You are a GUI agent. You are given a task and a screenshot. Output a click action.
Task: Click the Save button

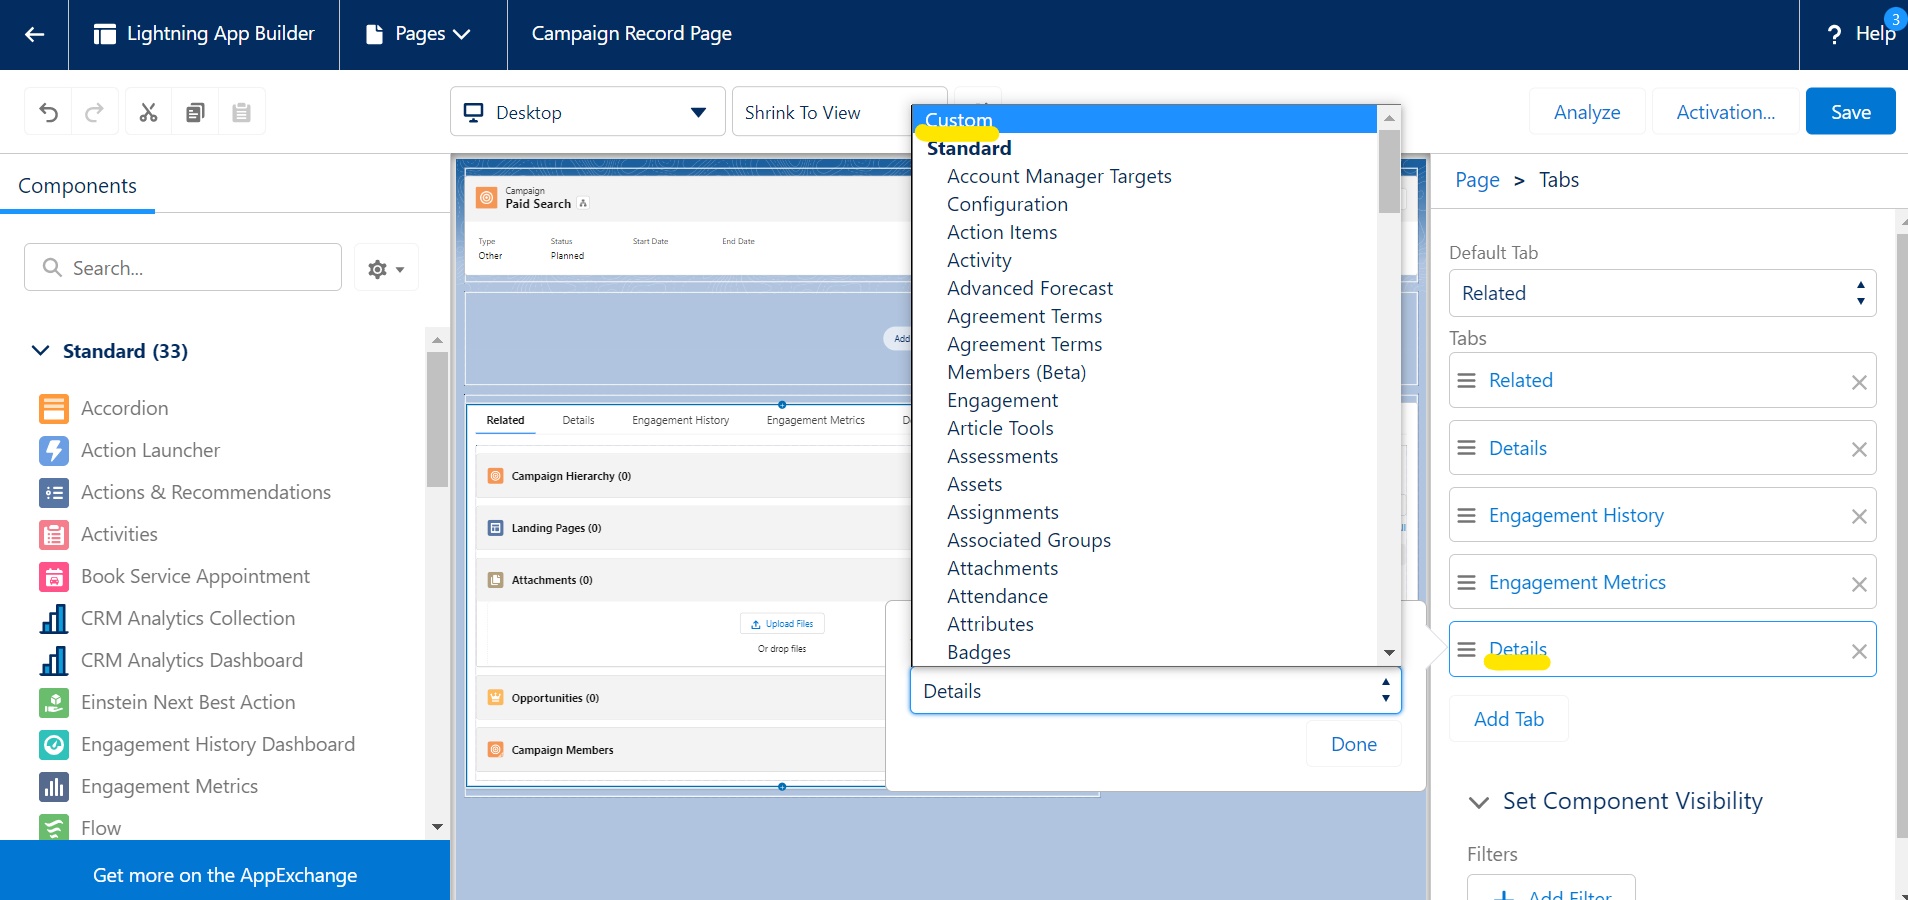pyautogui.click(x=1851, y=112)
